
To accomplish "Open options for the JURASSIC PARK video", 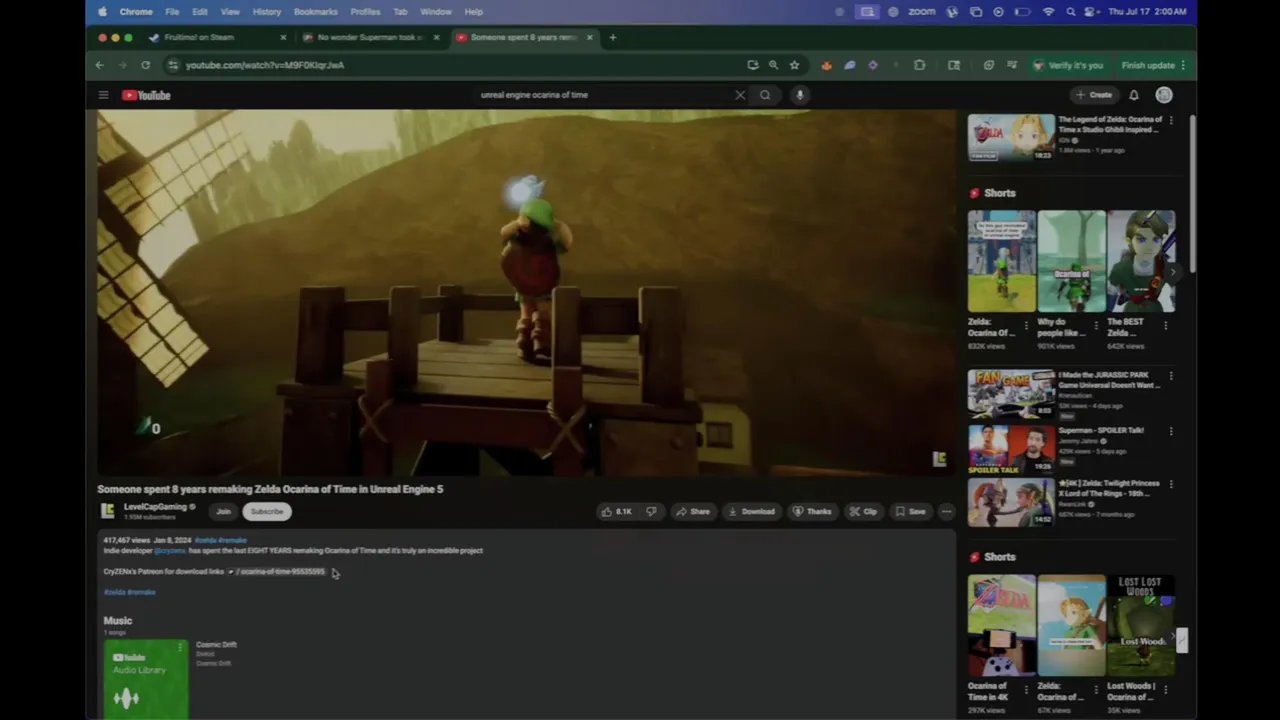I will click(x=1171, y=376).
